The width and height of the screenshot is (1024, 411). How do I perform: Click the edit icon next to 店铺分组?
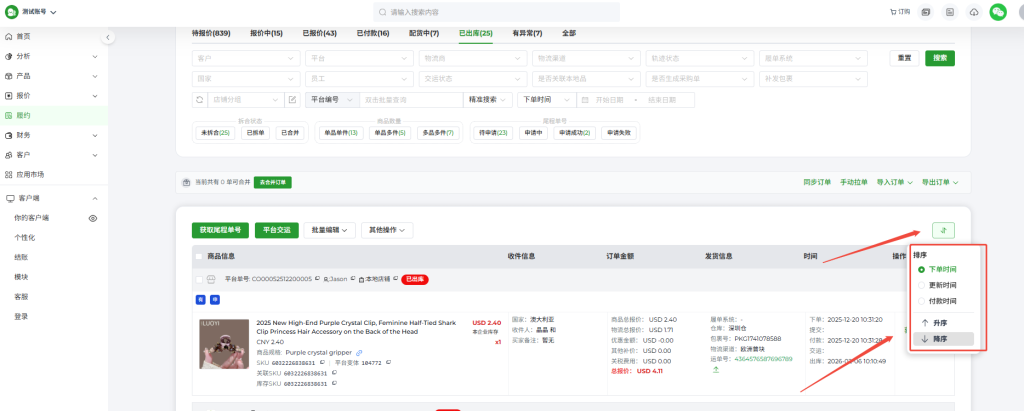coord(292,100)
